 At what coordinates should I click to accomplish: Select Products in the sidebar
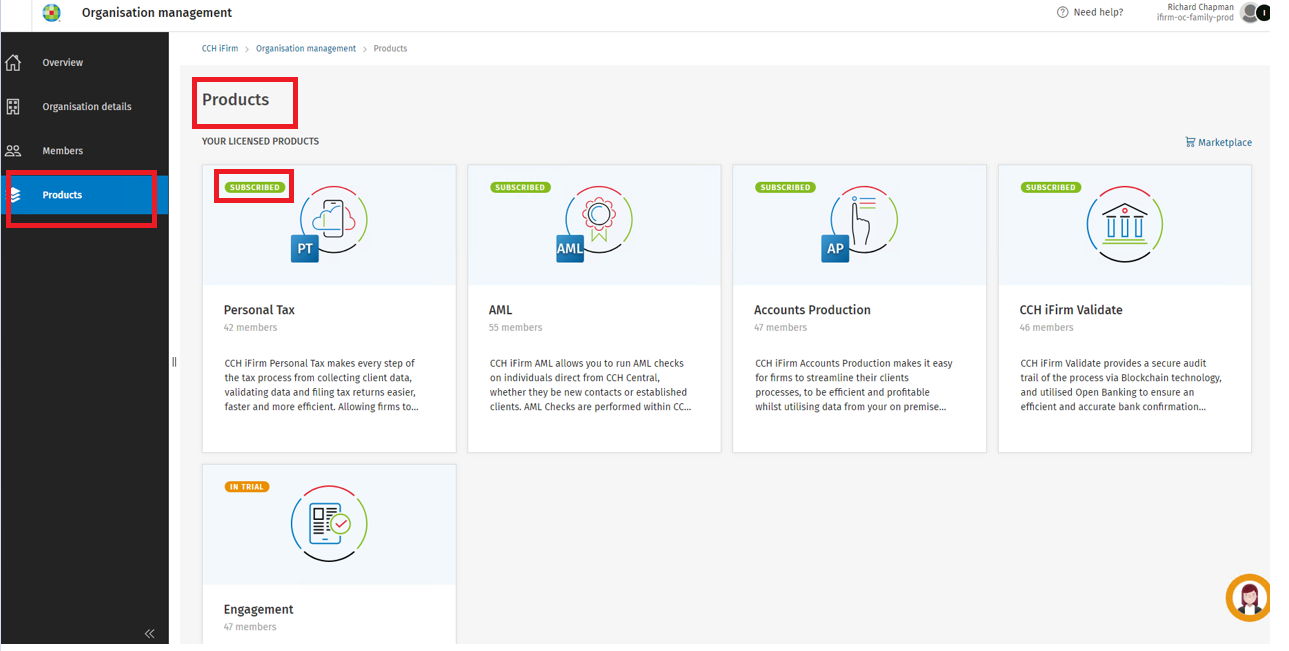[62, 195]
